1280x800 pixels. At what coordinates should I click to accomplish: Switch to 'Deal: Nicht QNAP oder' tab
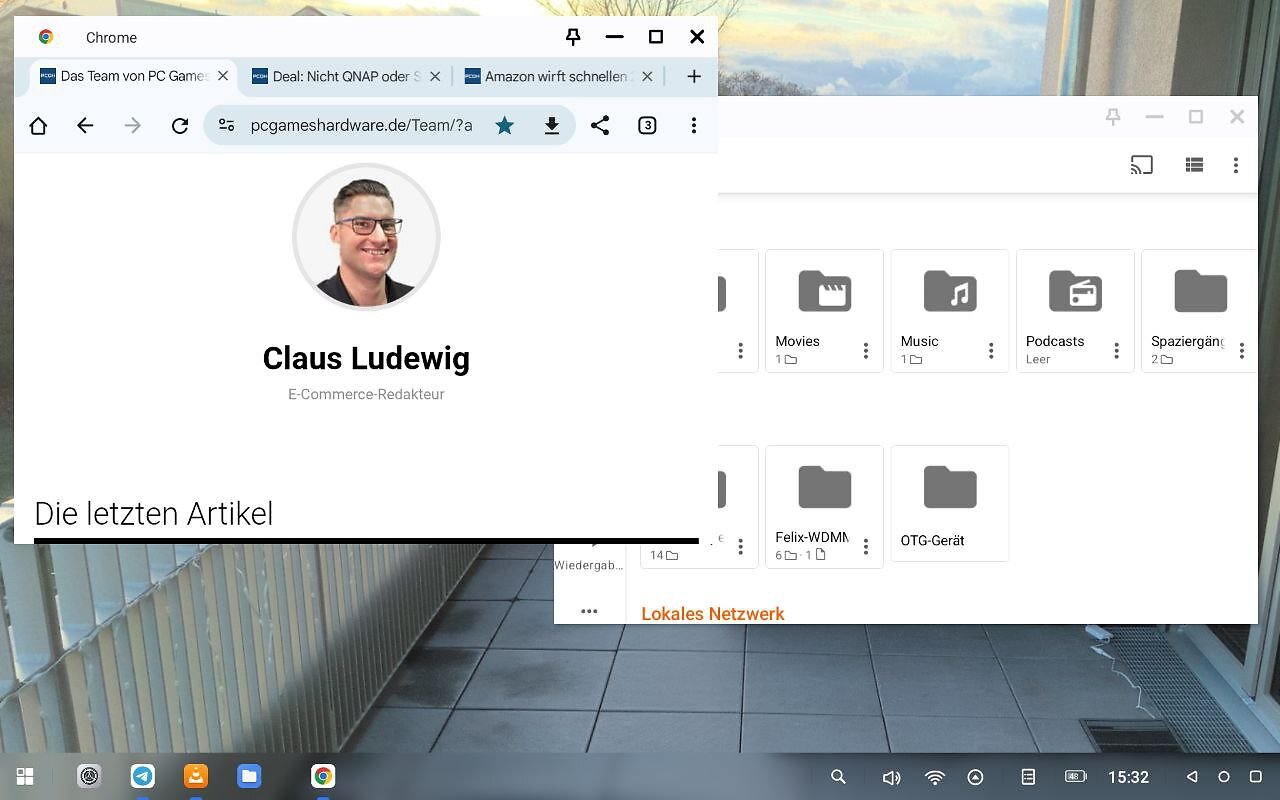346,76
